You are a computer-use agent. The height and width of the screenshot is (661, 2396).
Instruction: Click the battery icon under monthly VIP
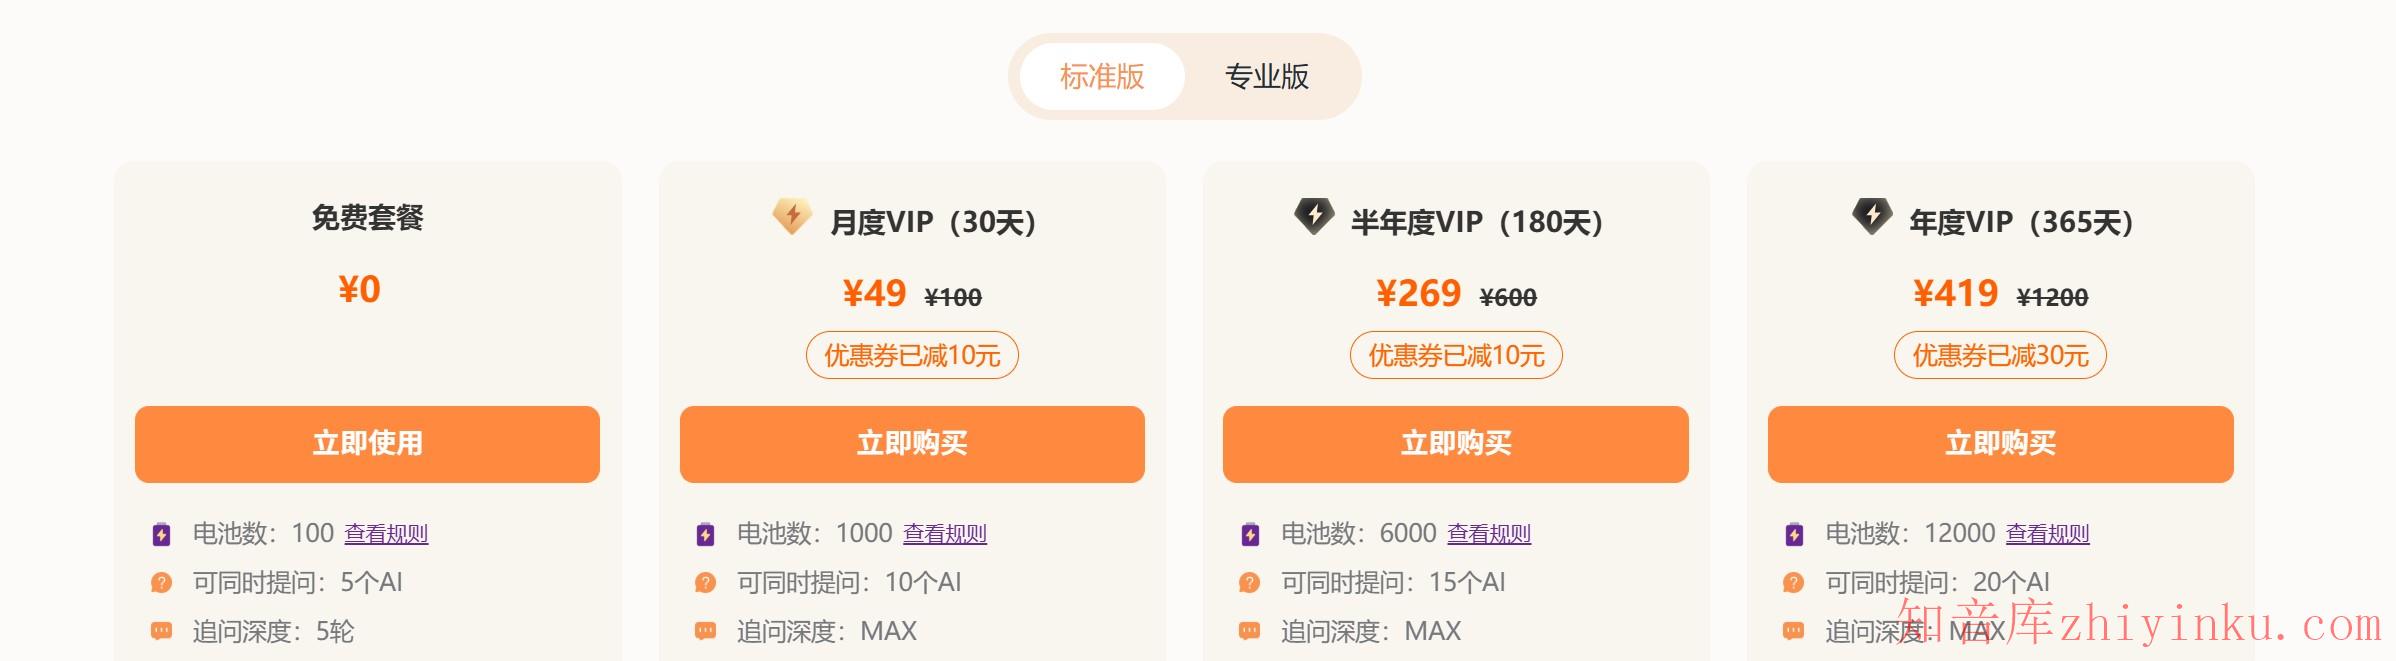pyautogui.click(x=706, y=534)
